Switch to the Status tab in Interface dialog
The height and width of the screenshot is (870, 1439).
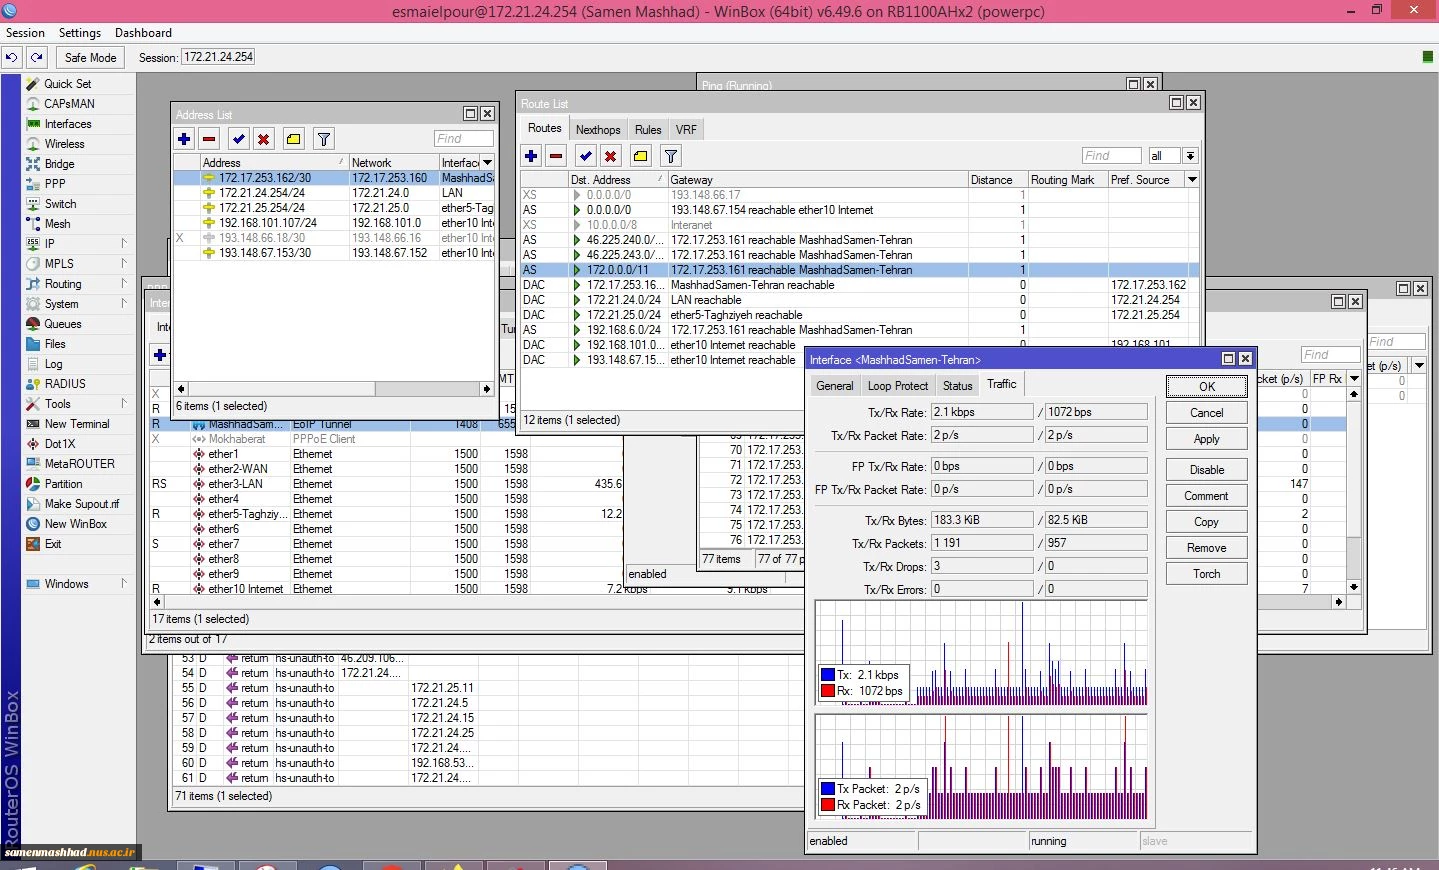point(958,386)
